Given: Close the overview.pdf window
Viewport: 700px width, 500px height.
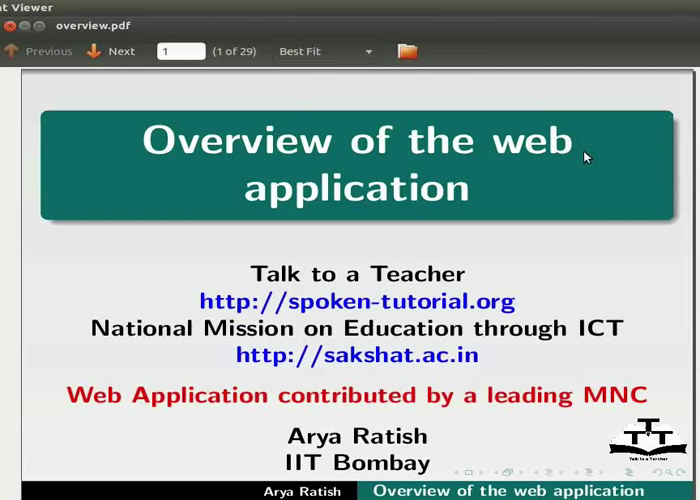Looking at the screenshot, I should pos(10,25).
